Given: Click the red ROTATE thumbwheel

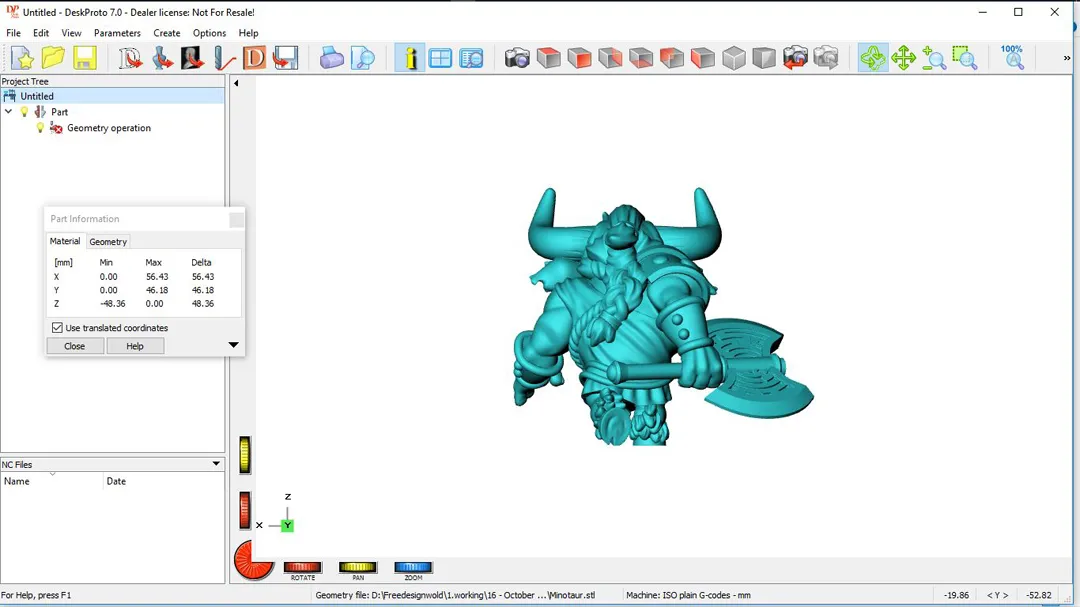Looking at the screenshot, I should coord(302,567).
